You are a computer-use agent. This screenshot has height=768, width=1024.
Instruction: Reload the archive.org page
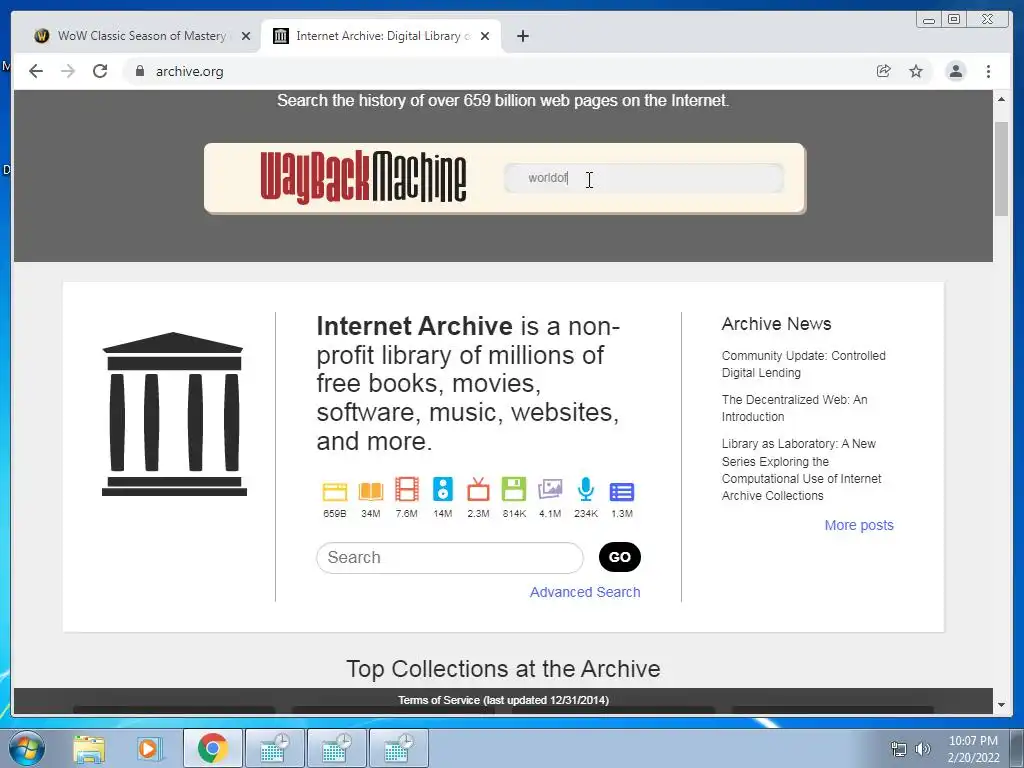coord(100,71)
